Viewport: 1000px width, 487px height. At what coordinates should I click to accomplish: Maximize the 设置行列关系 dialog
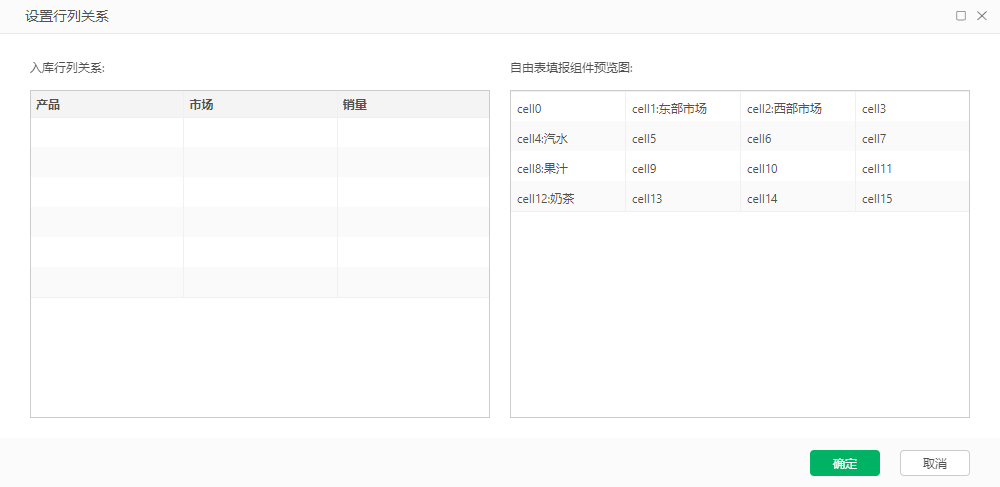[961, 16]
